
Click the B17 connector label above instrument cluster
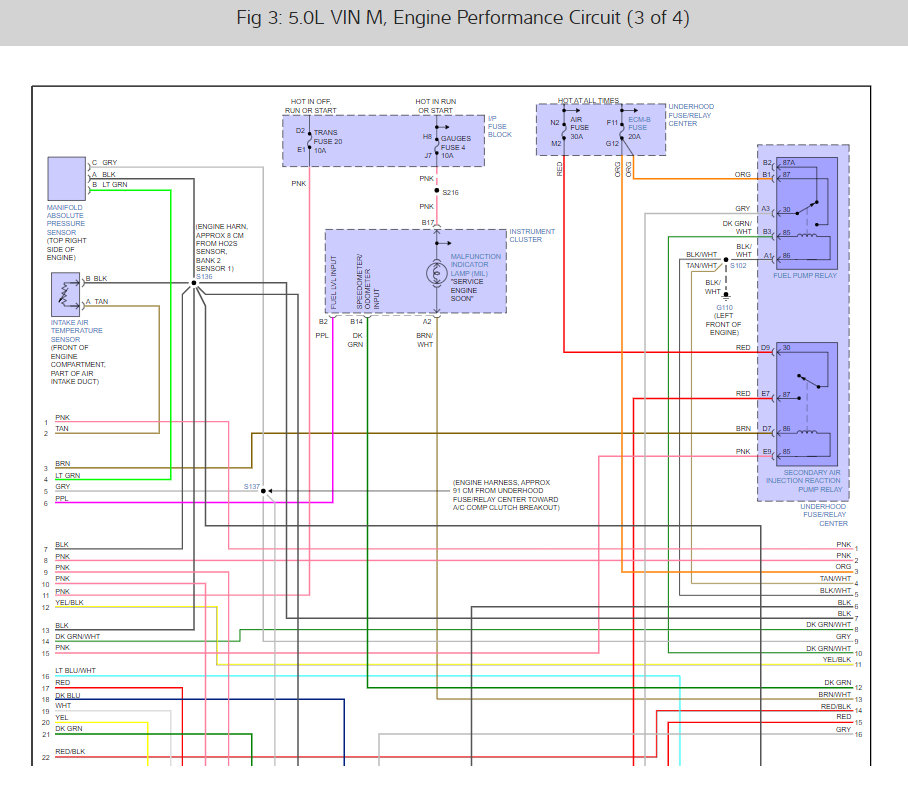427,222
